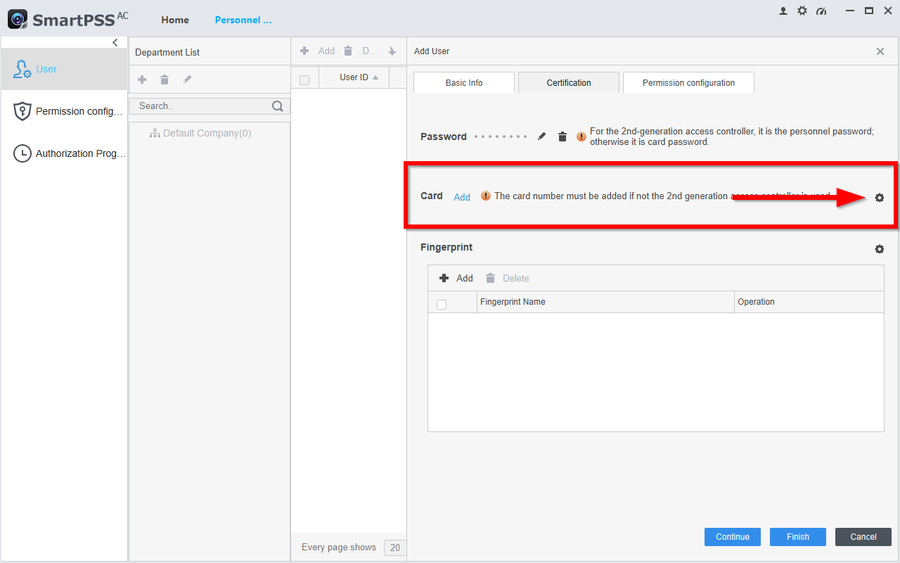Click the Continue button

[x=732, y=537]
